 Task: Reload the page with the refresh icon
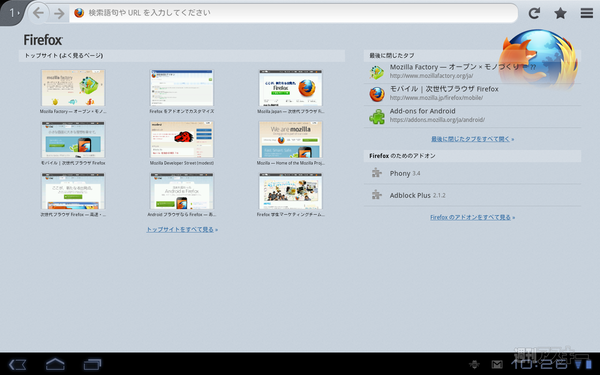[534, 13]
